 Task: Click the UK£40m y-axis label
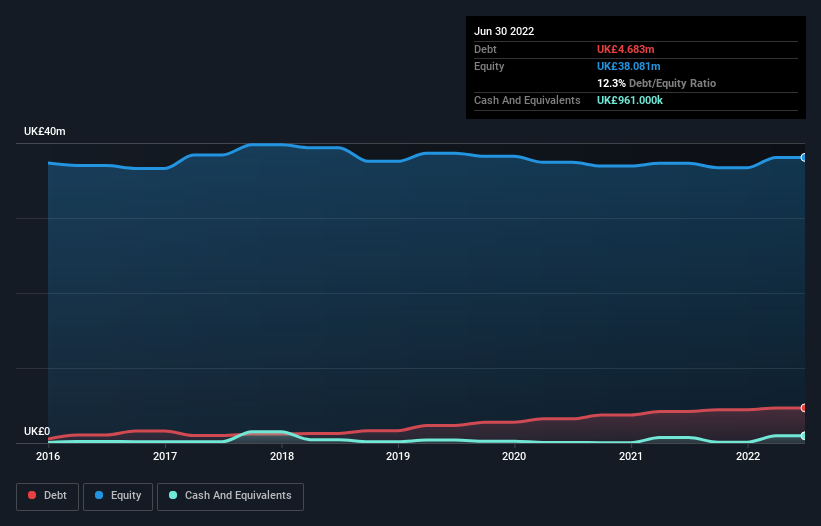(x=45, y=131)
